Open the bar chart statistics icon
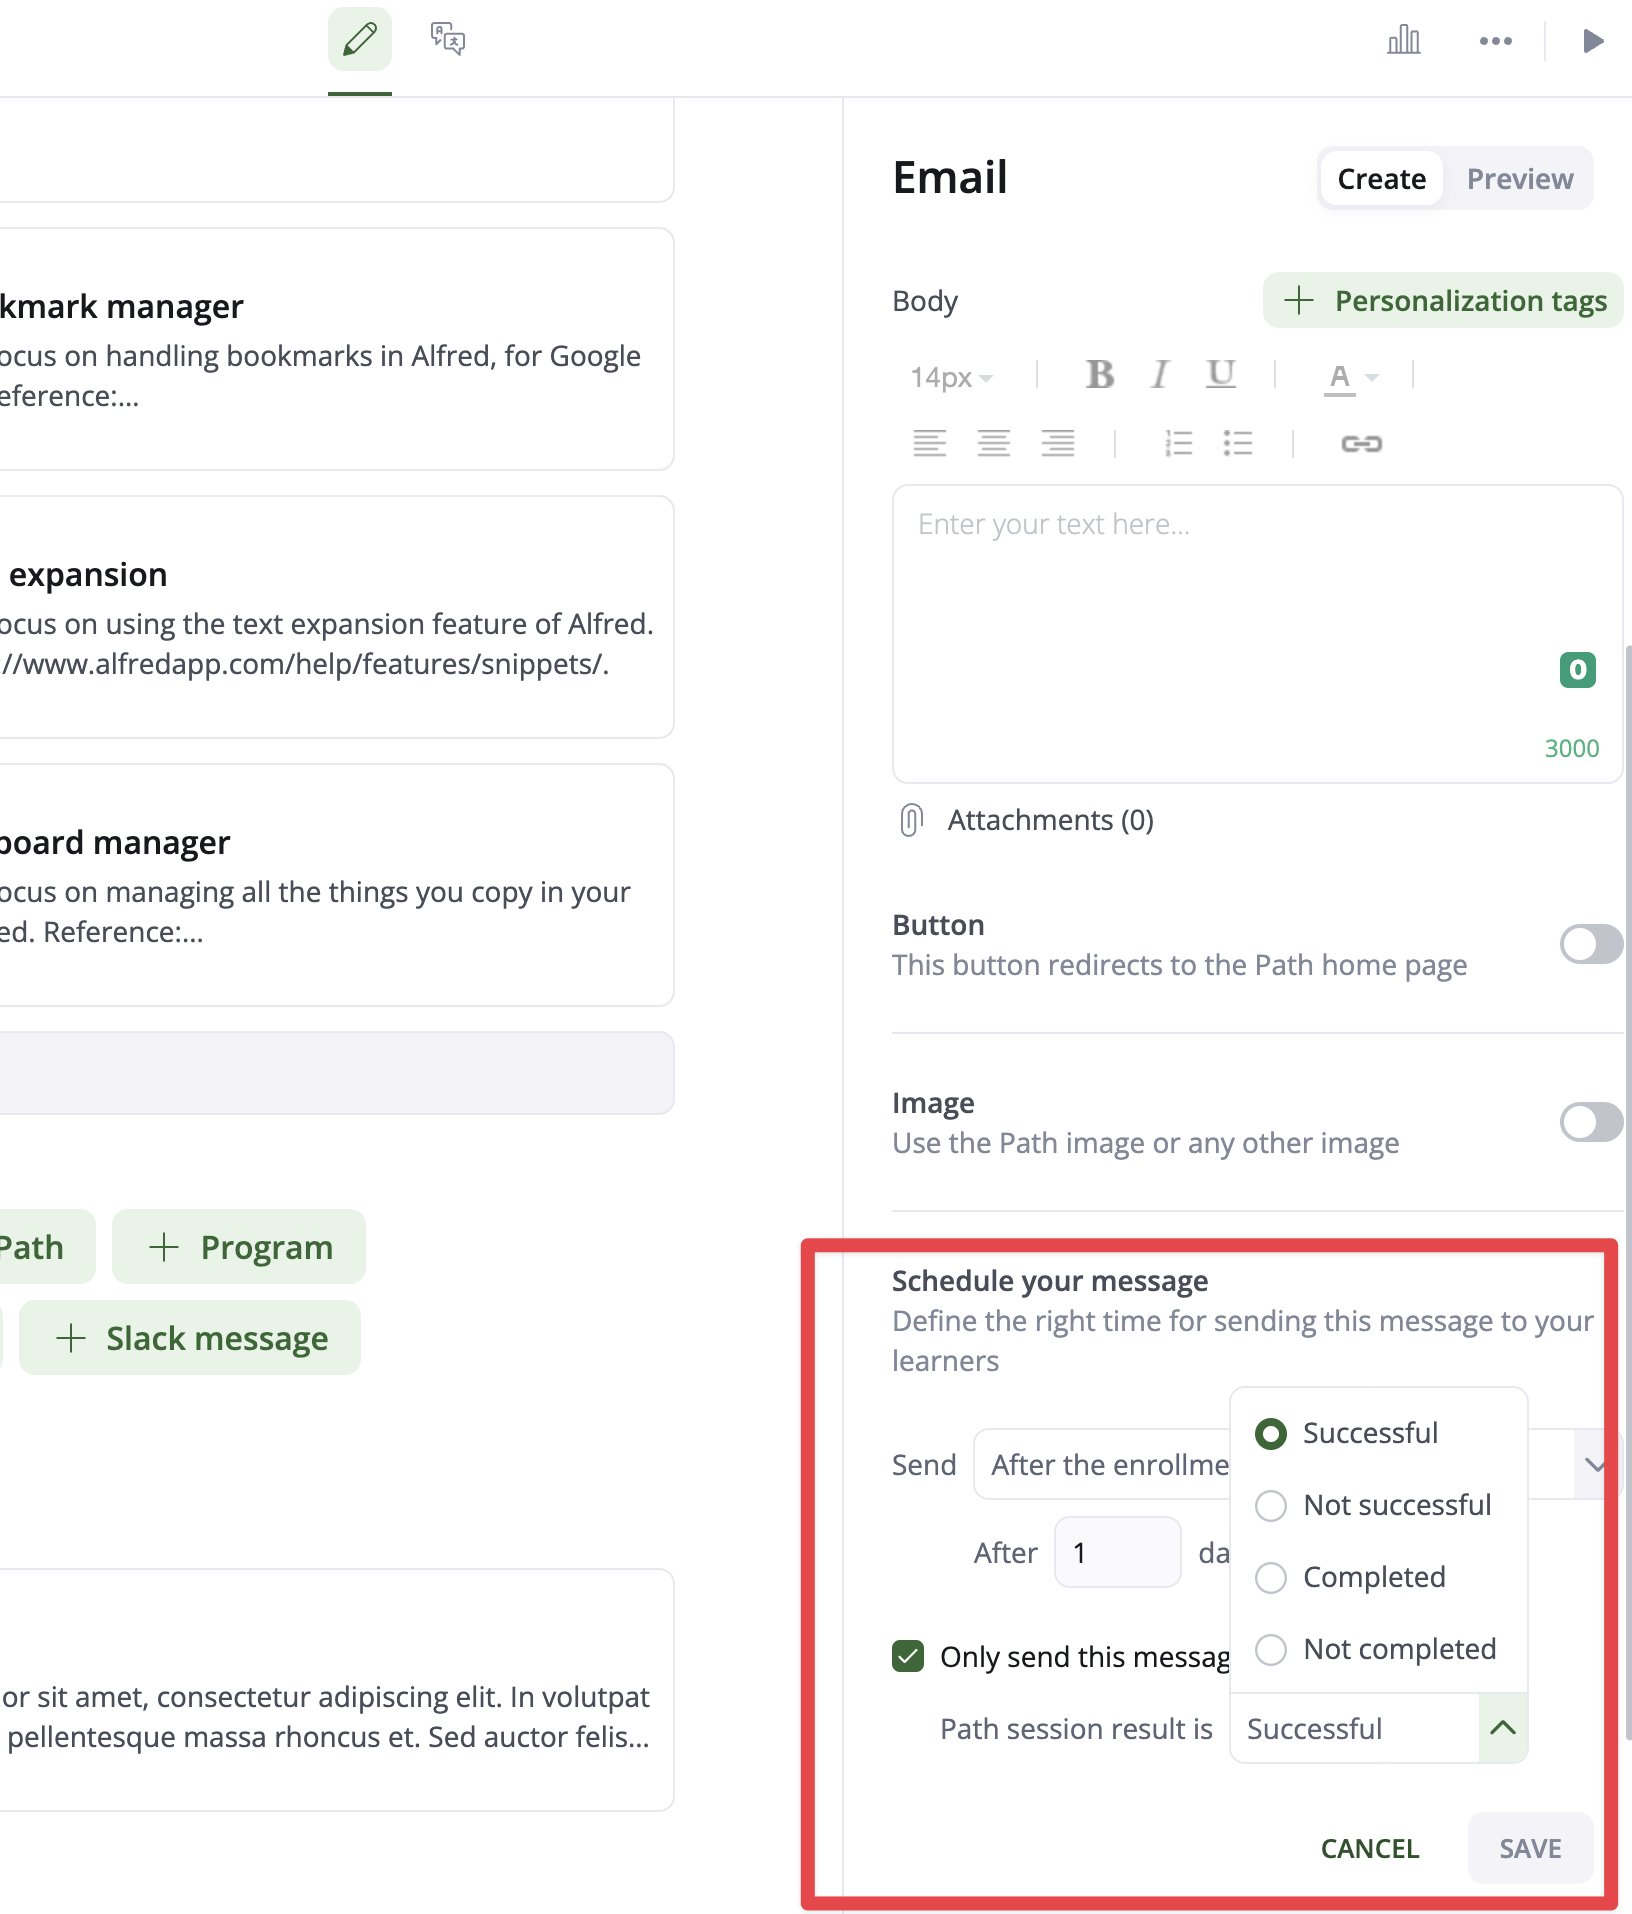Image resolution: width=1632 pixels, height=1914 pixels. point(1403,40)
